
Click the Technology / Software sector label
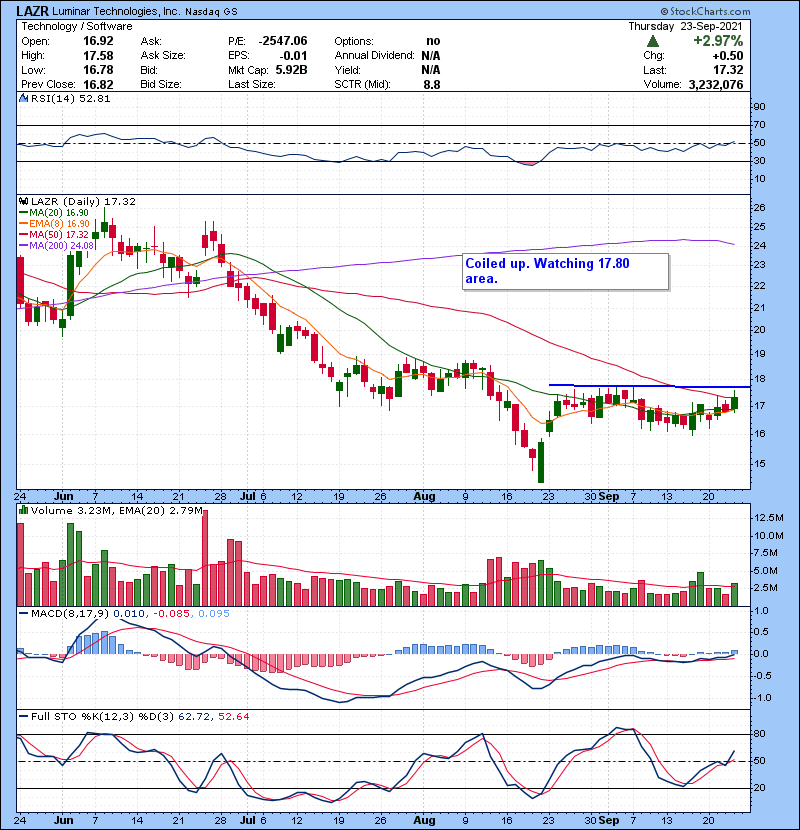pyautogui.click(x=77, y=26)
